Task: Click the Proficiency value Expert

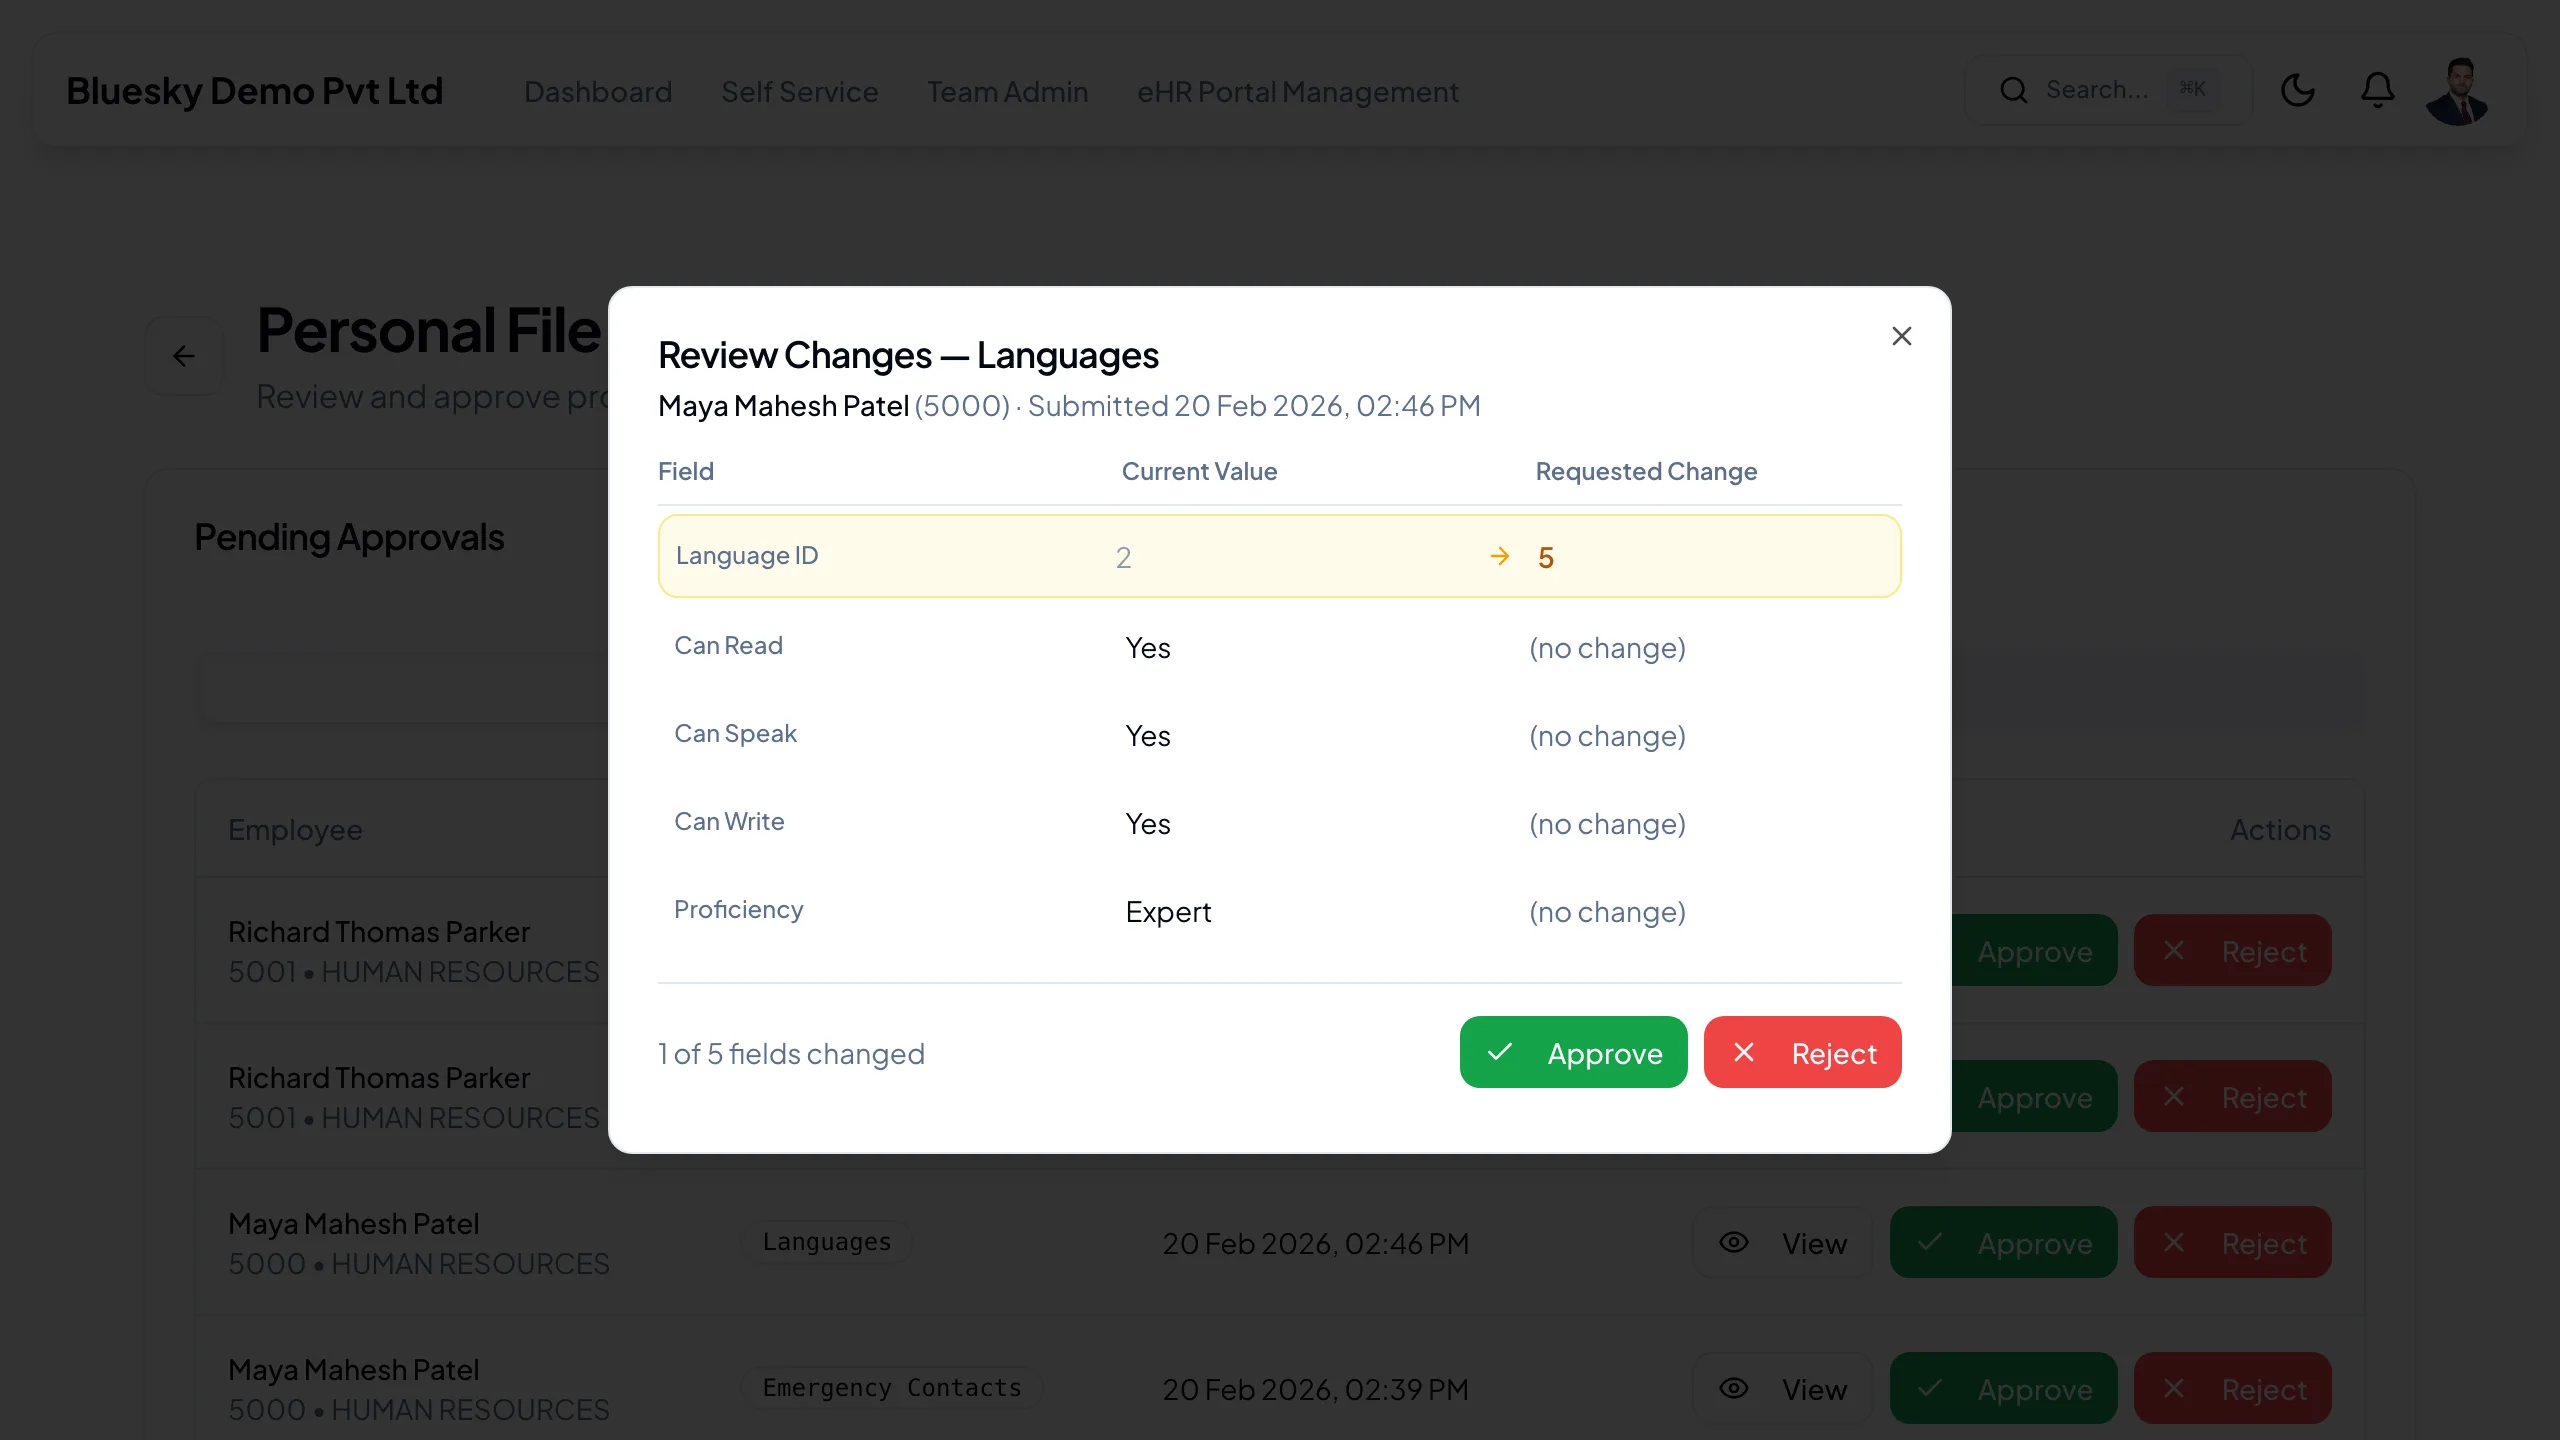Action: click(1168, 912)
